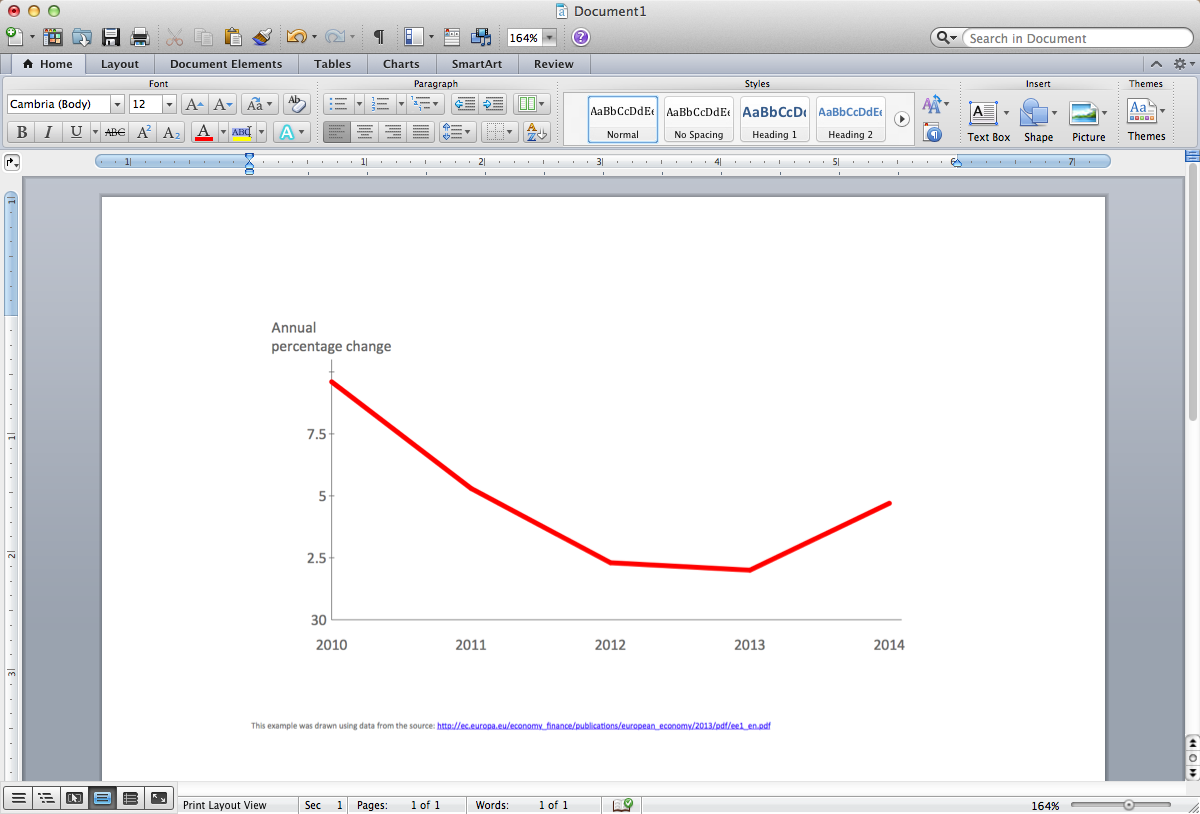Viewport: 1200px width, 814px height.
Task: Enable strikethrough formatting
Action: 114,131
